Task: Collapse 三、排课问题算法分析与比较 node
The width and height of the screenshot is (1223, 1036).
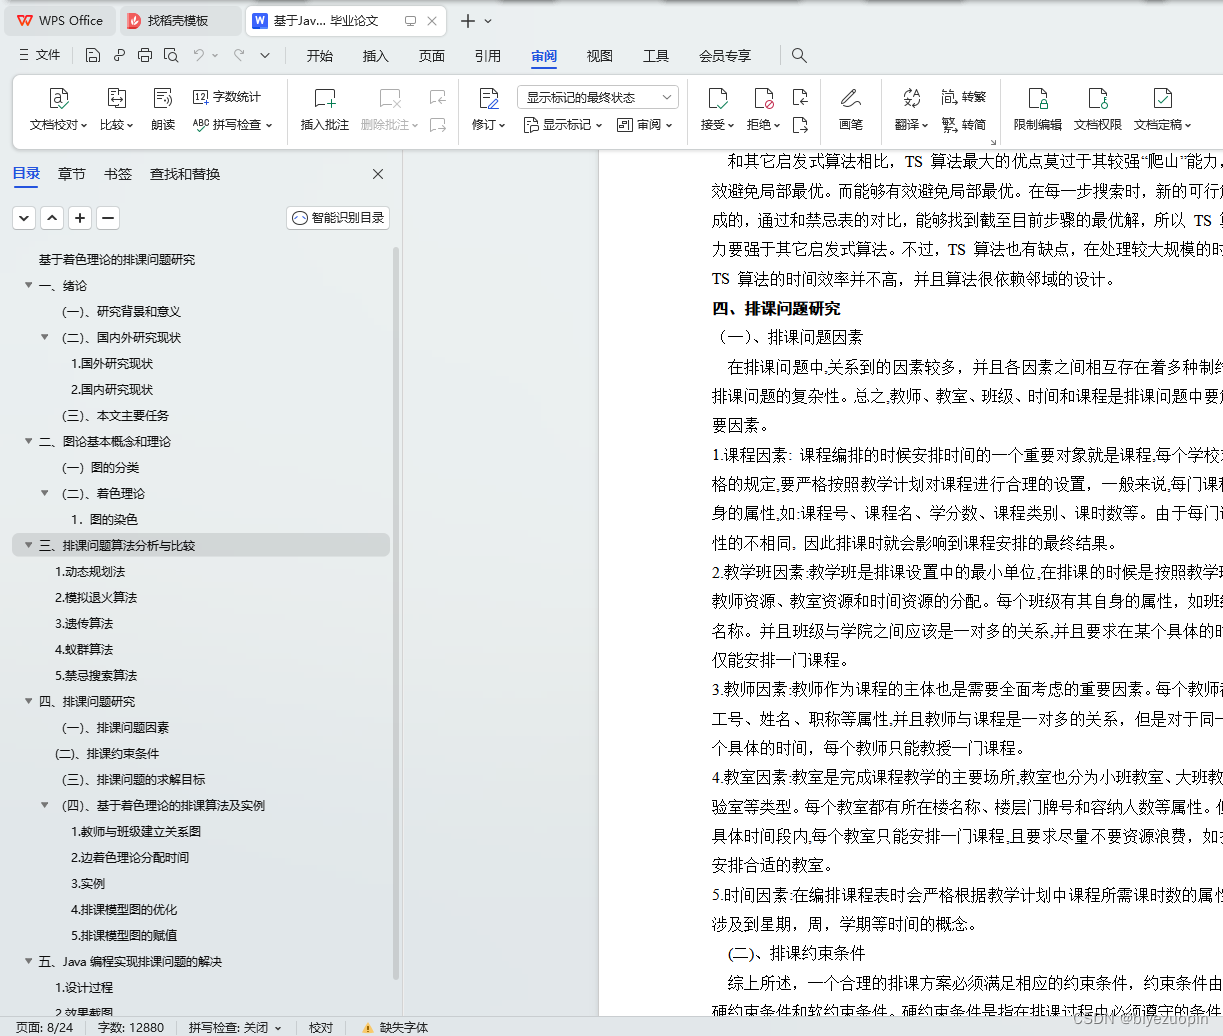Action: 28,545
